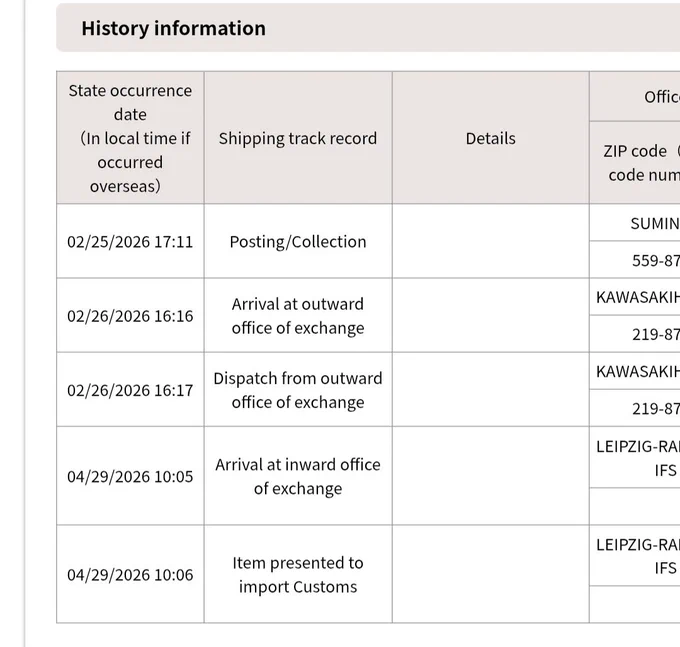
Task: Click the LEIPZIG office cell for 10:05 entry
Action: pyautogui.click(x=635, y=457)
